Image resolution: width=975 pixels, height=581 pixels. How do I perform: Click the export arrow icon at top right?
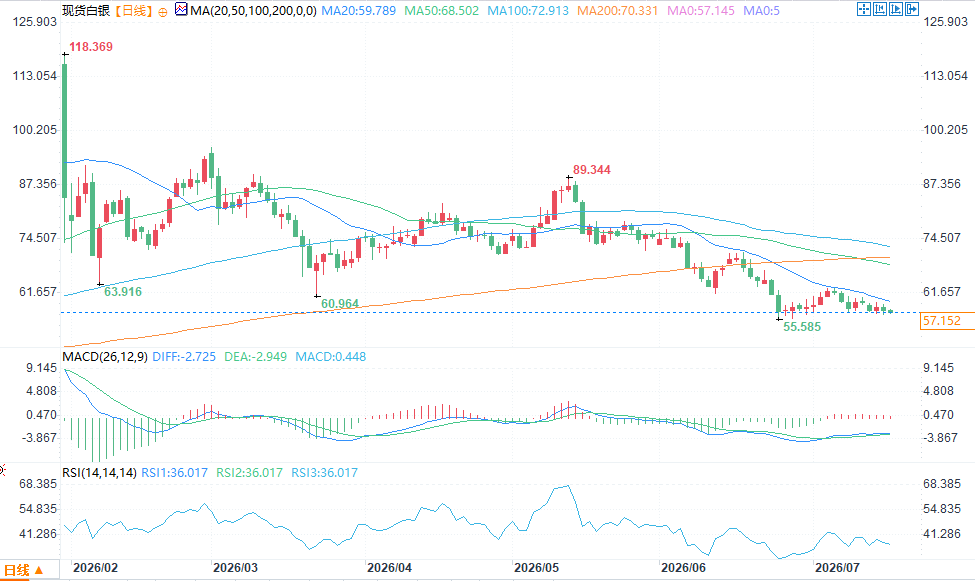[x=912, y=9]
